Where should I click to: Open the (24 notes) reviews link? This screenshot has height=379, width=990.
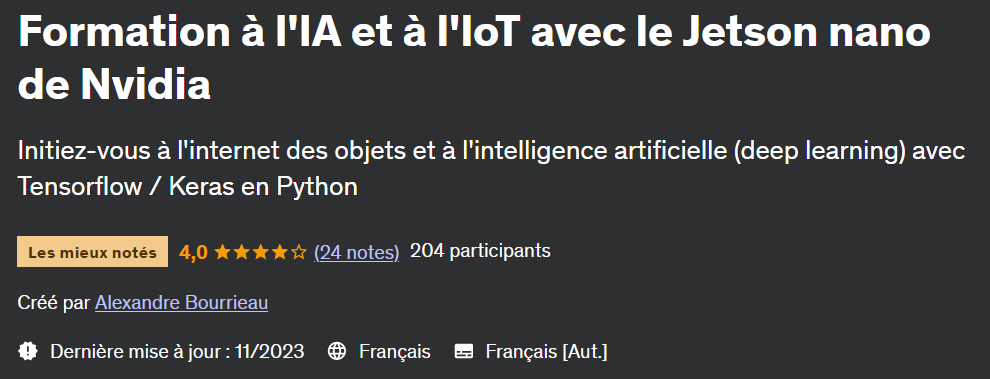point(356,253)
